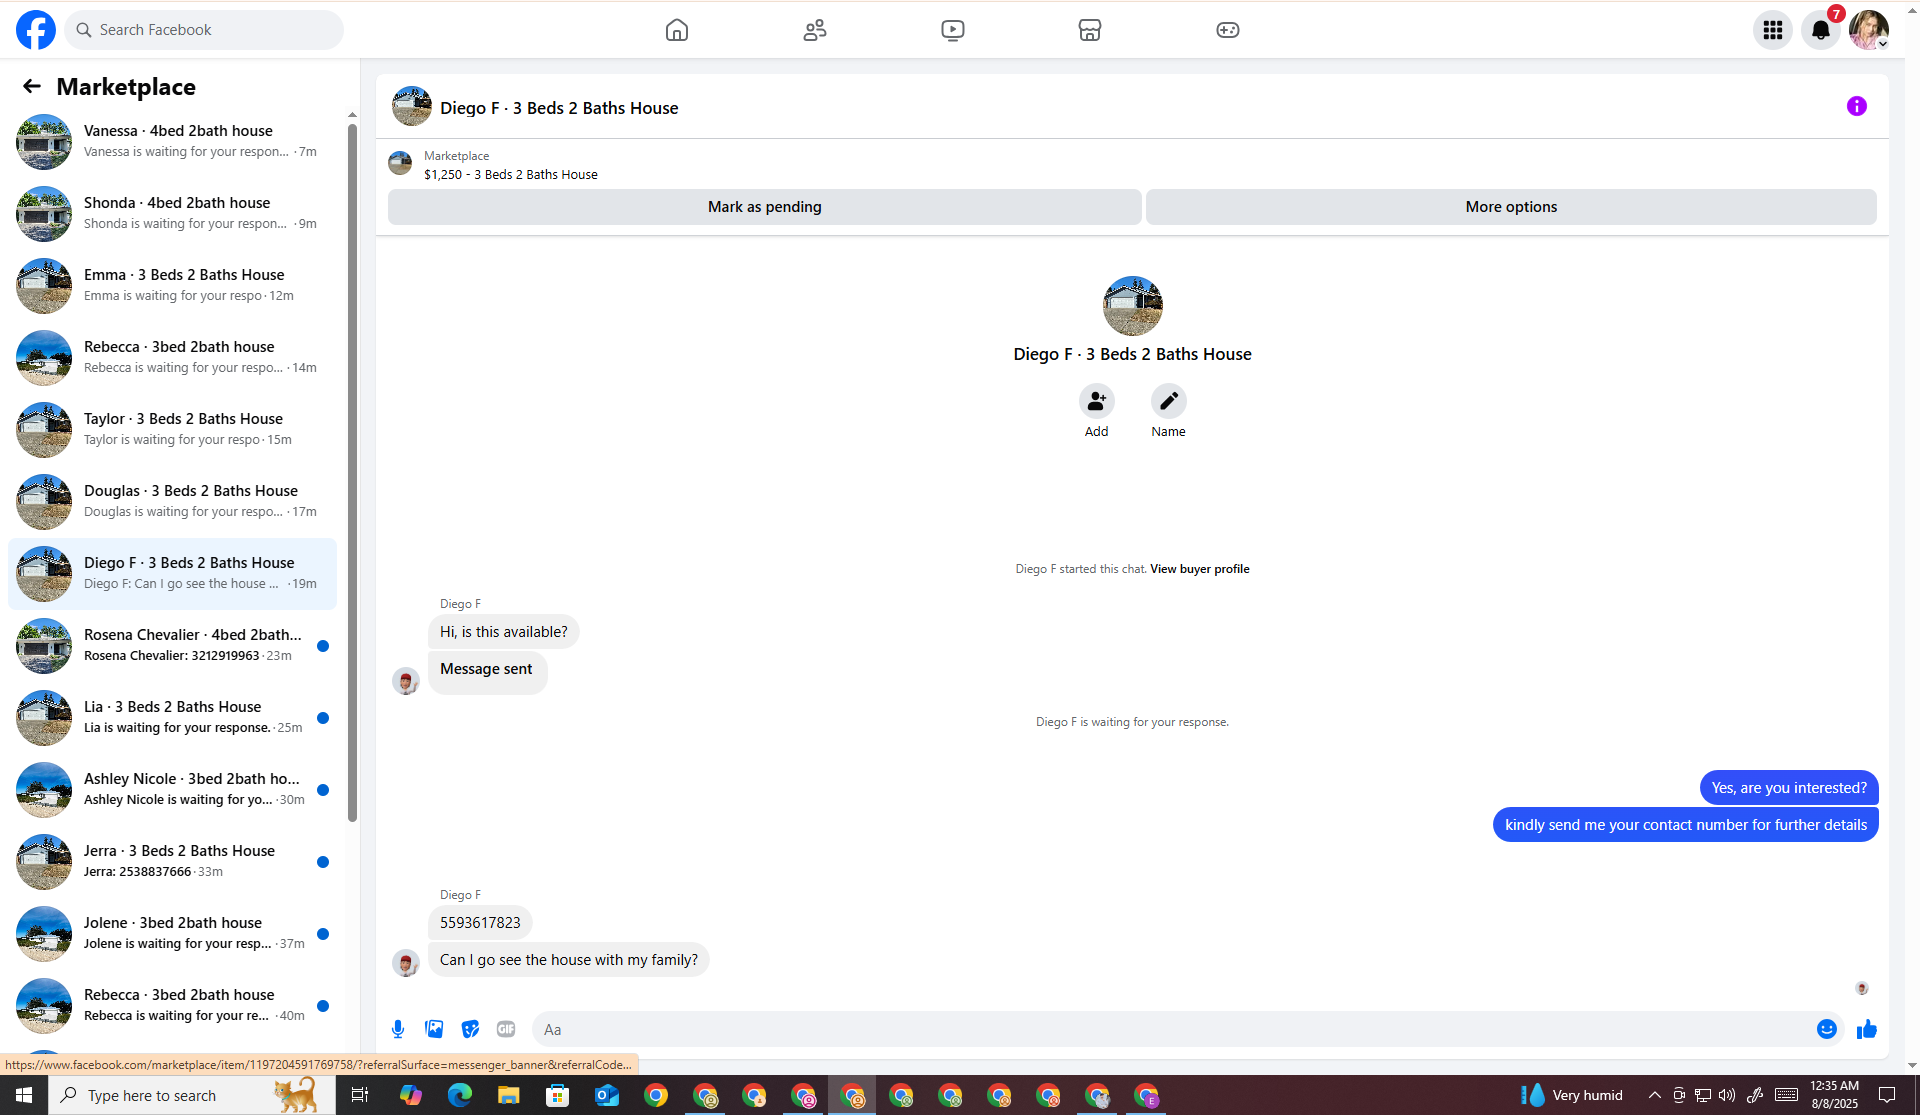Click Mark as pending button
The width and height of the screenshot is (1920, 1115).
tap(764, 207)
